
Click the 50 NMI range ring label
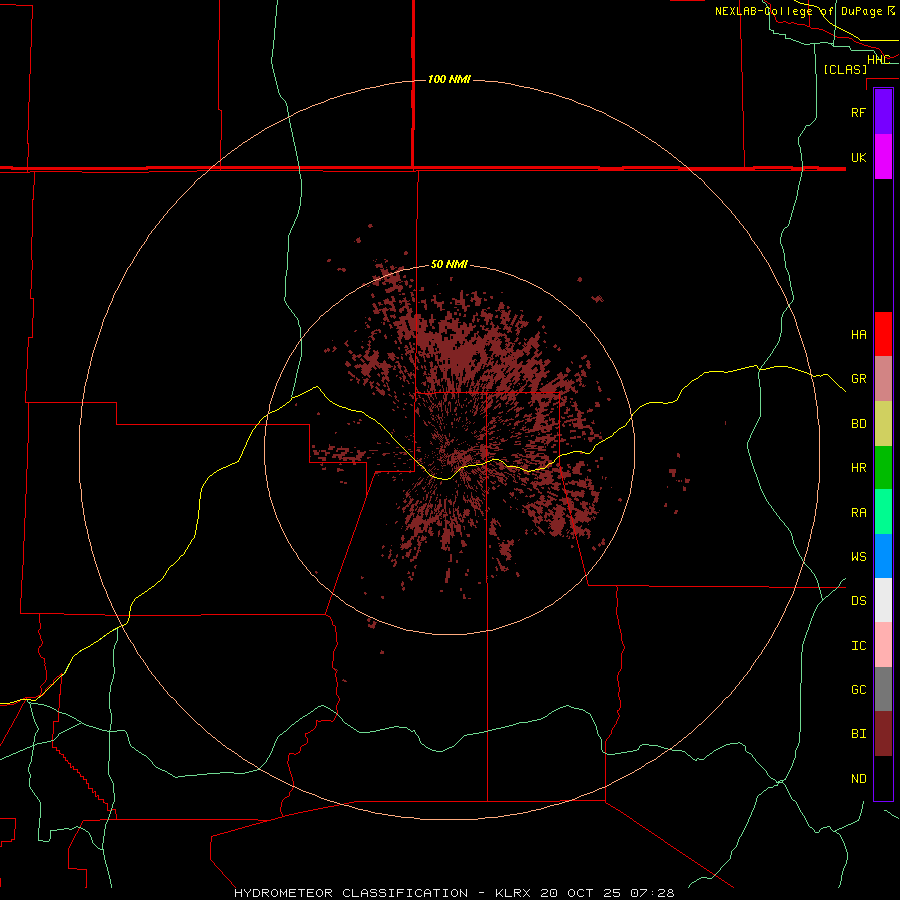pos(449,264)
